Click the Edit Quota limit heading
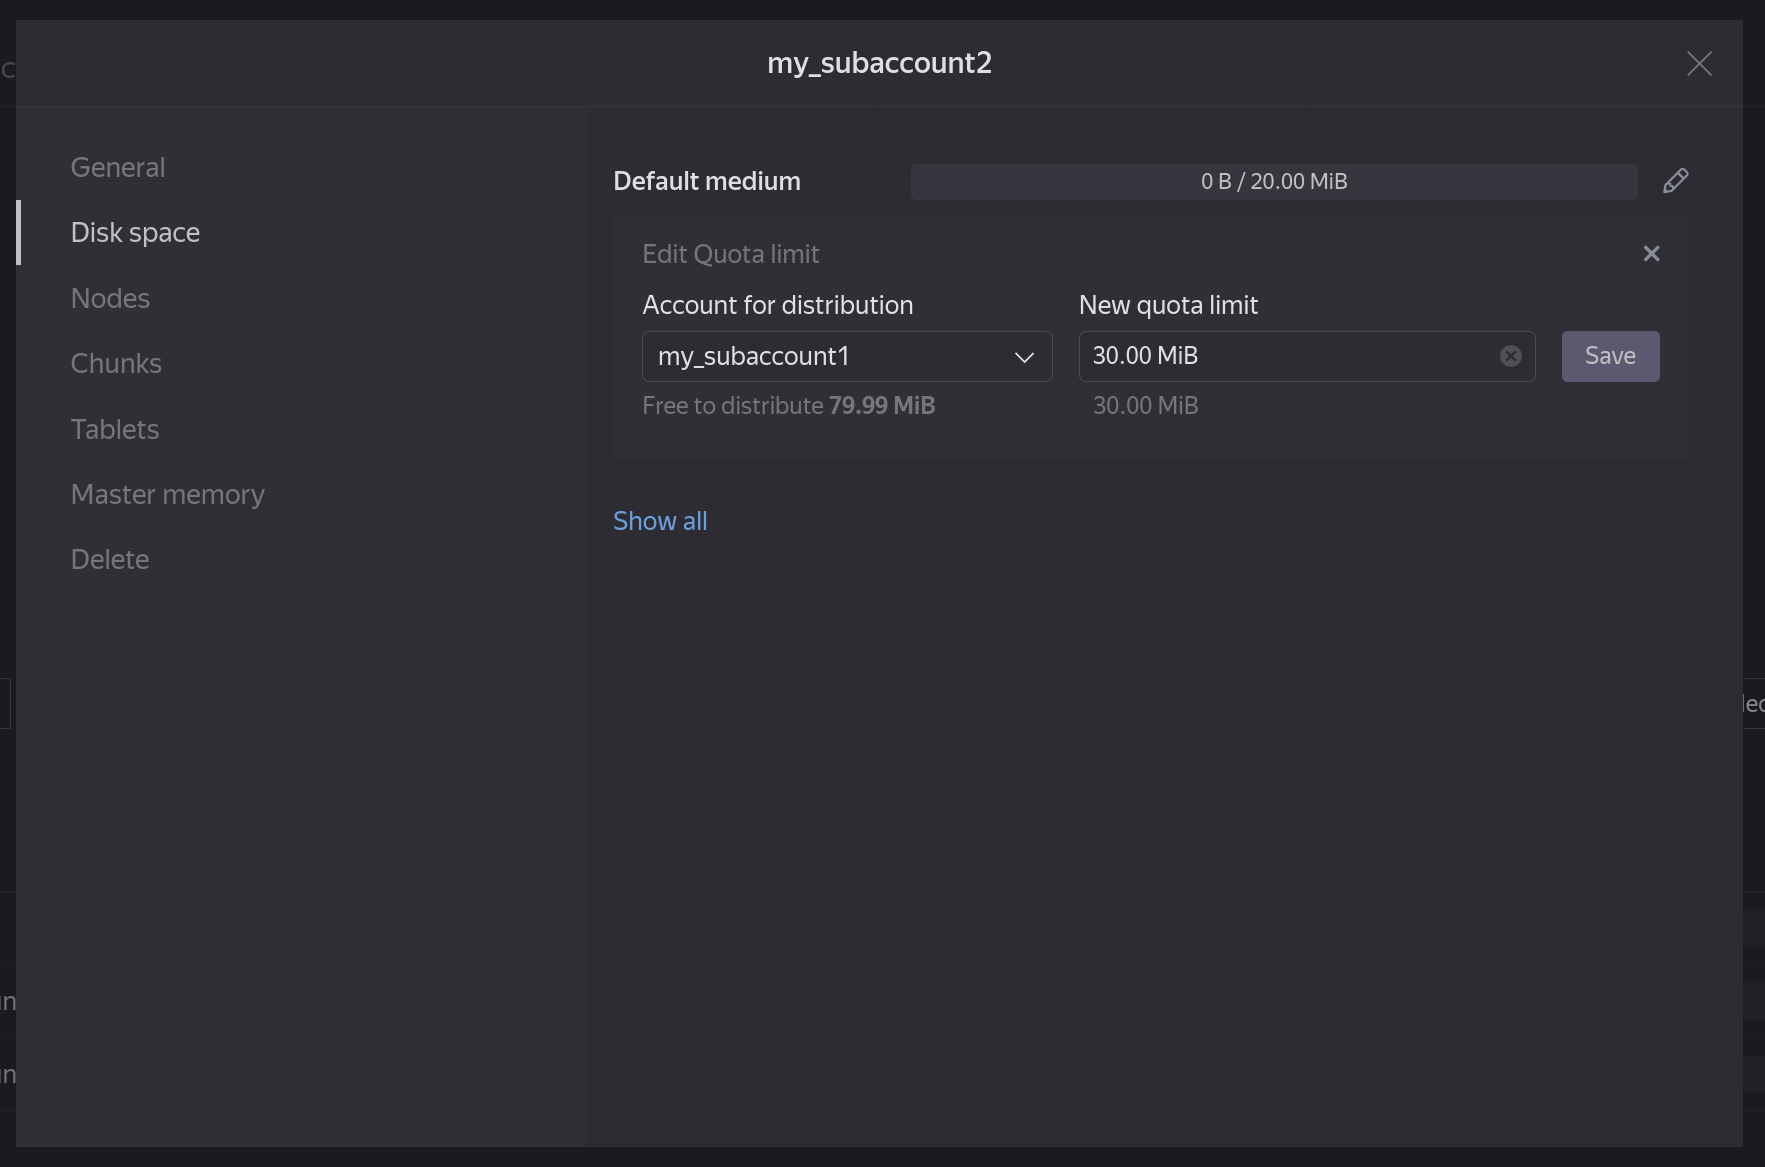Screen dimensions: 1765x1167 tap(731, 254)
